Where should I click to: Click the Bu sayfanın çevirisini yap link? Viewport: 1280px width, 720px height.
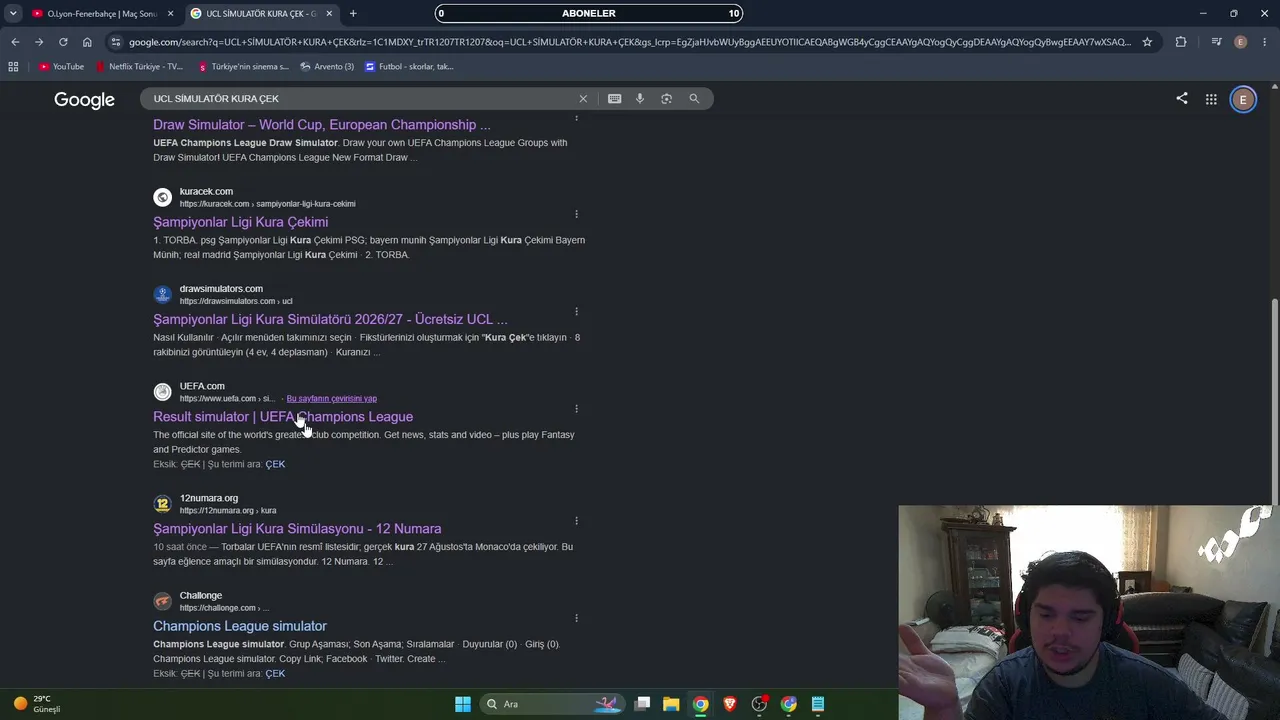click(x=332, y=399)
